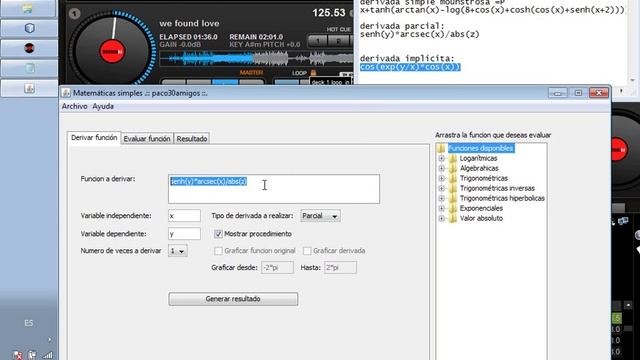Click the deck 1 number badge

pyautogui.click(x=74, y=13)
